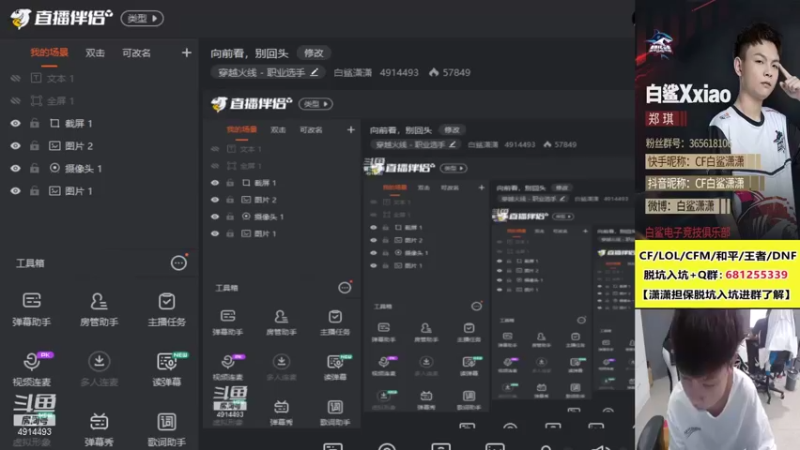Select the 截屏 1 source row label

(x=79, y=123)
